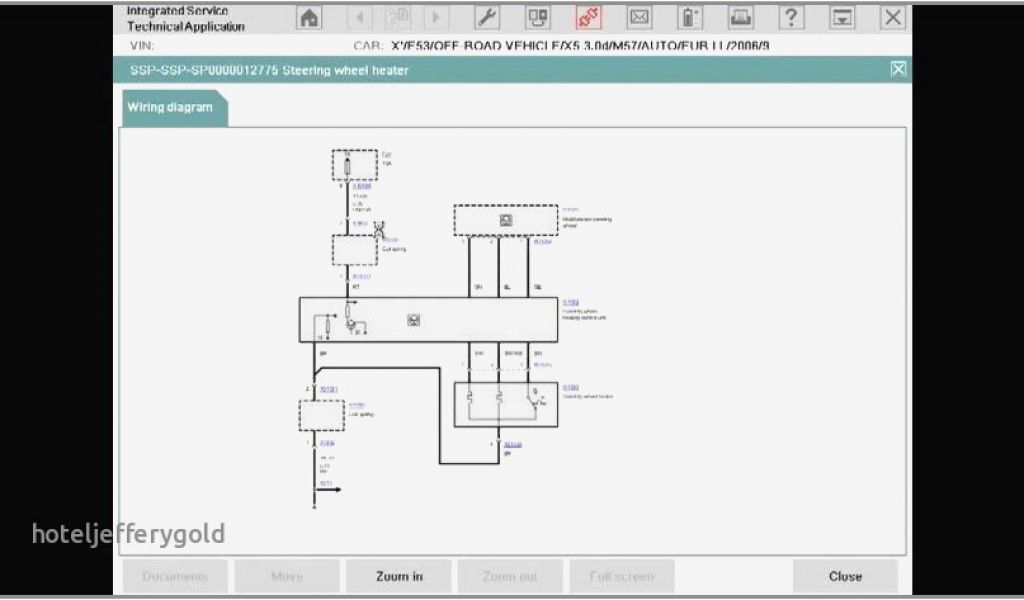1024x600 pixels.
Task: Click the Home icon in toolbar
Action: (310, 17)
